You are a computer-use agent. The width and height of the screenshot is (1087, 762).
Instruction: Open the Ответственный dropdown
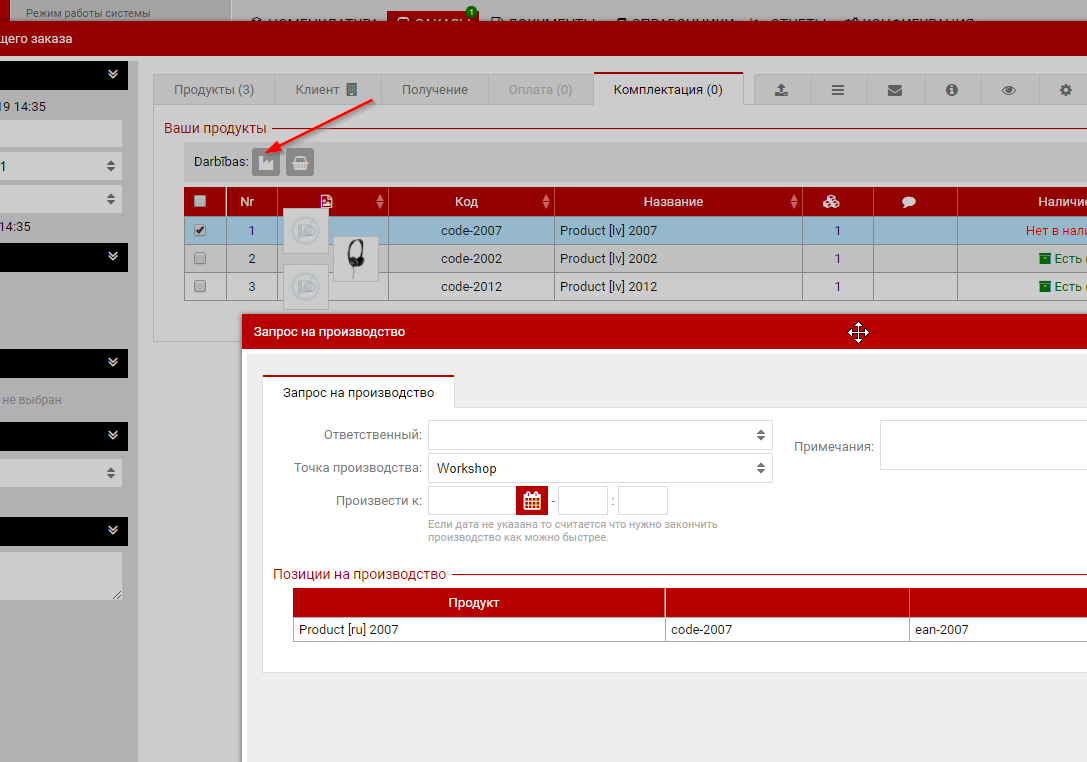click(x=600, y=435)
